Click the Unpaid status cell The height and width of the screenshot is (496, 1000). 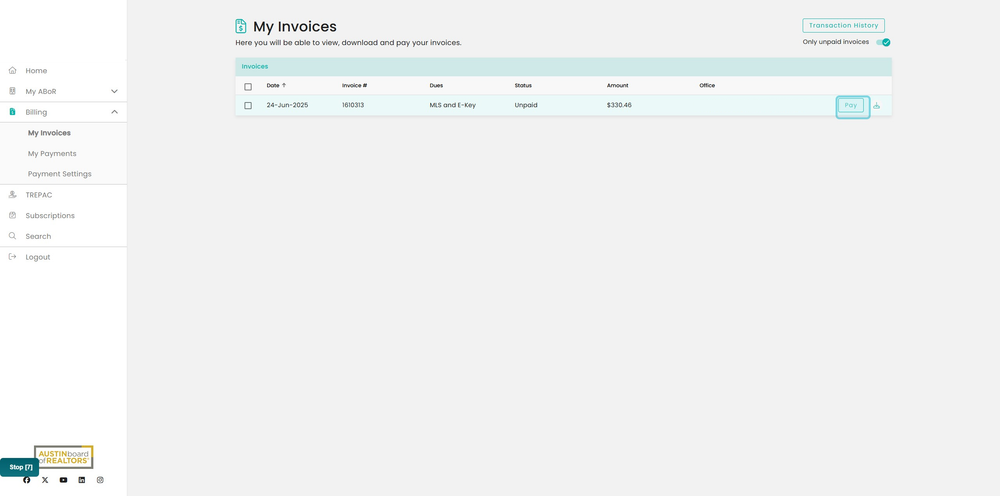point(526,105)
